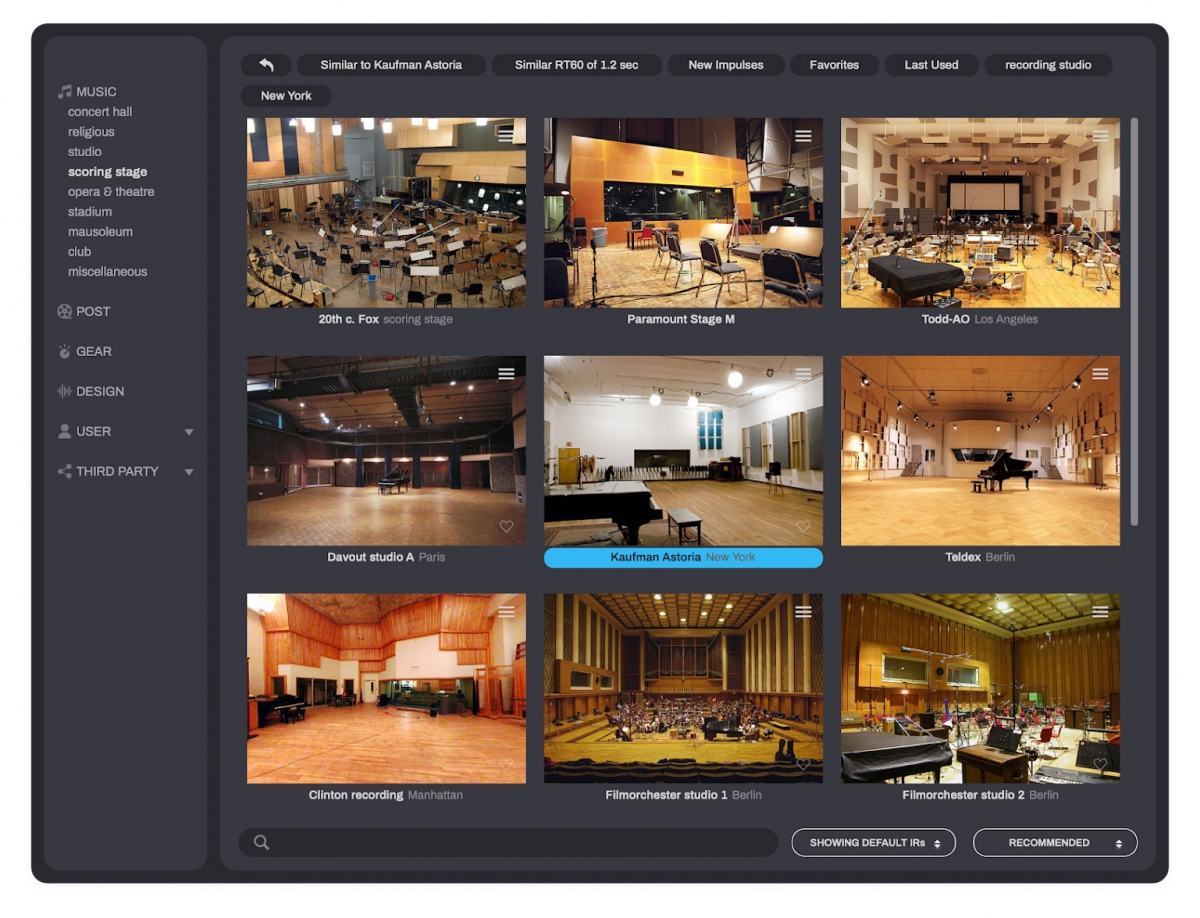The height and width of the screenshot is (918, 1200).
Task: Select the Kaufman Astoria thumbnail
Action: click(x=683, y=451)
